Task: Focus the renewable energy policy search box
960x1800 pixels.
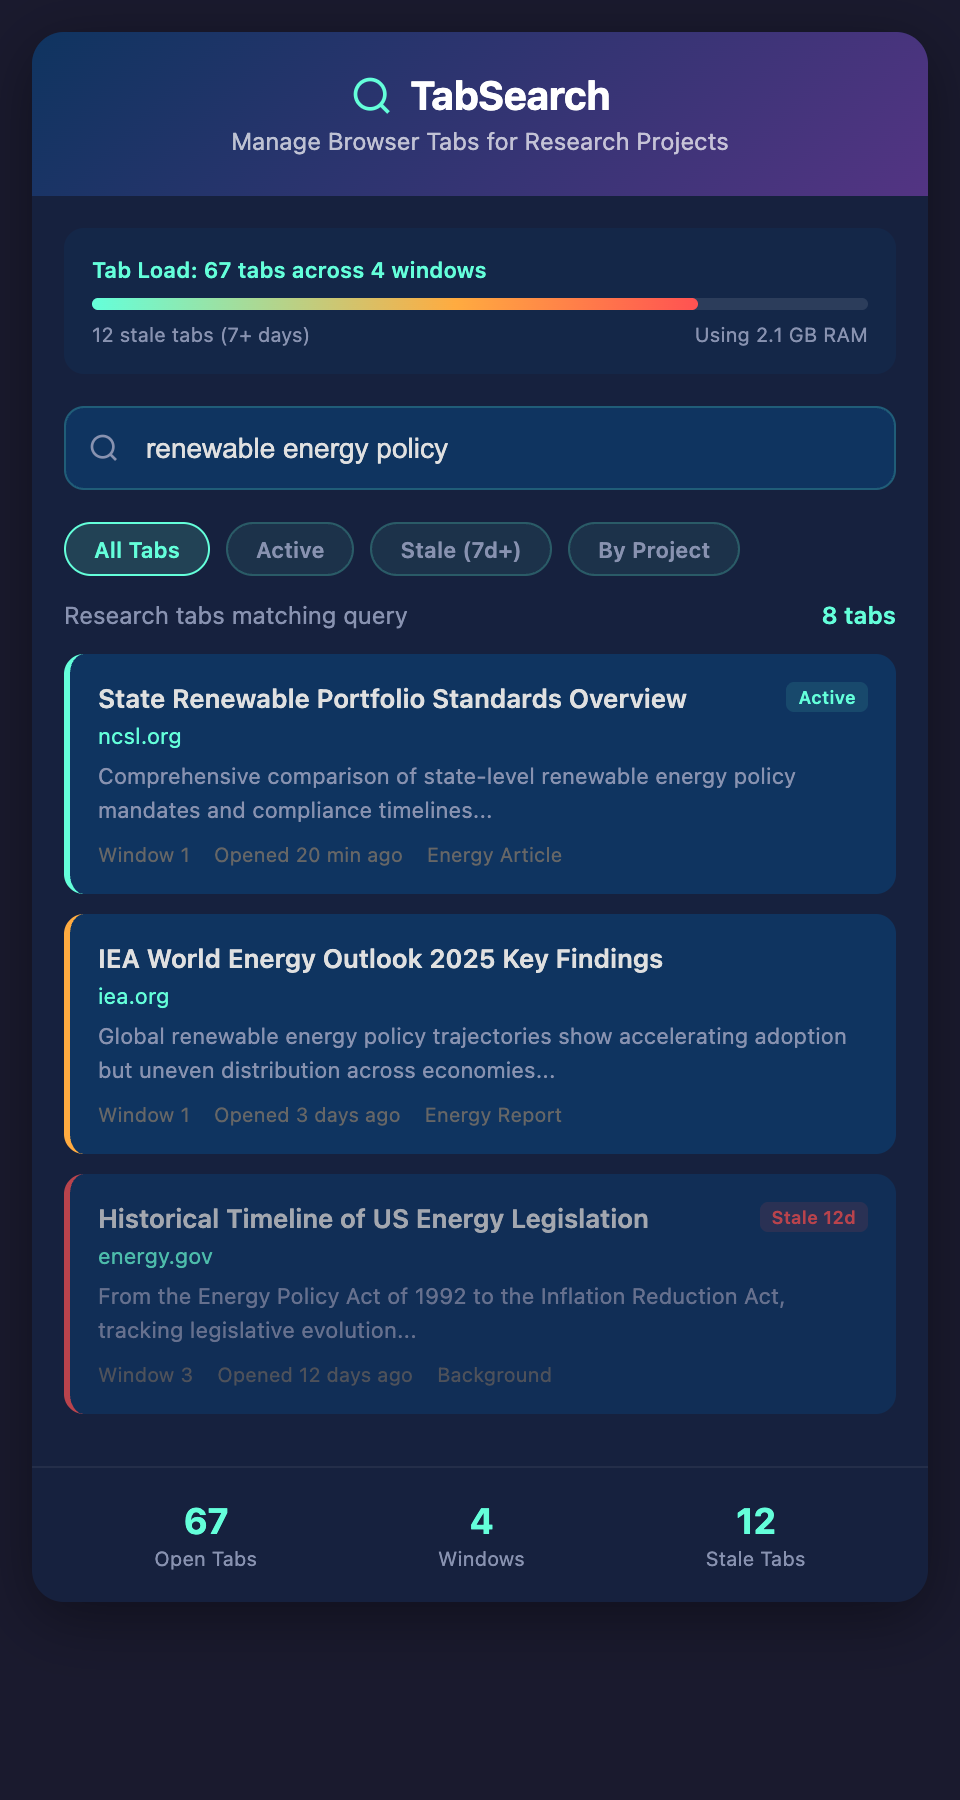Action: (x=500, y=448)
